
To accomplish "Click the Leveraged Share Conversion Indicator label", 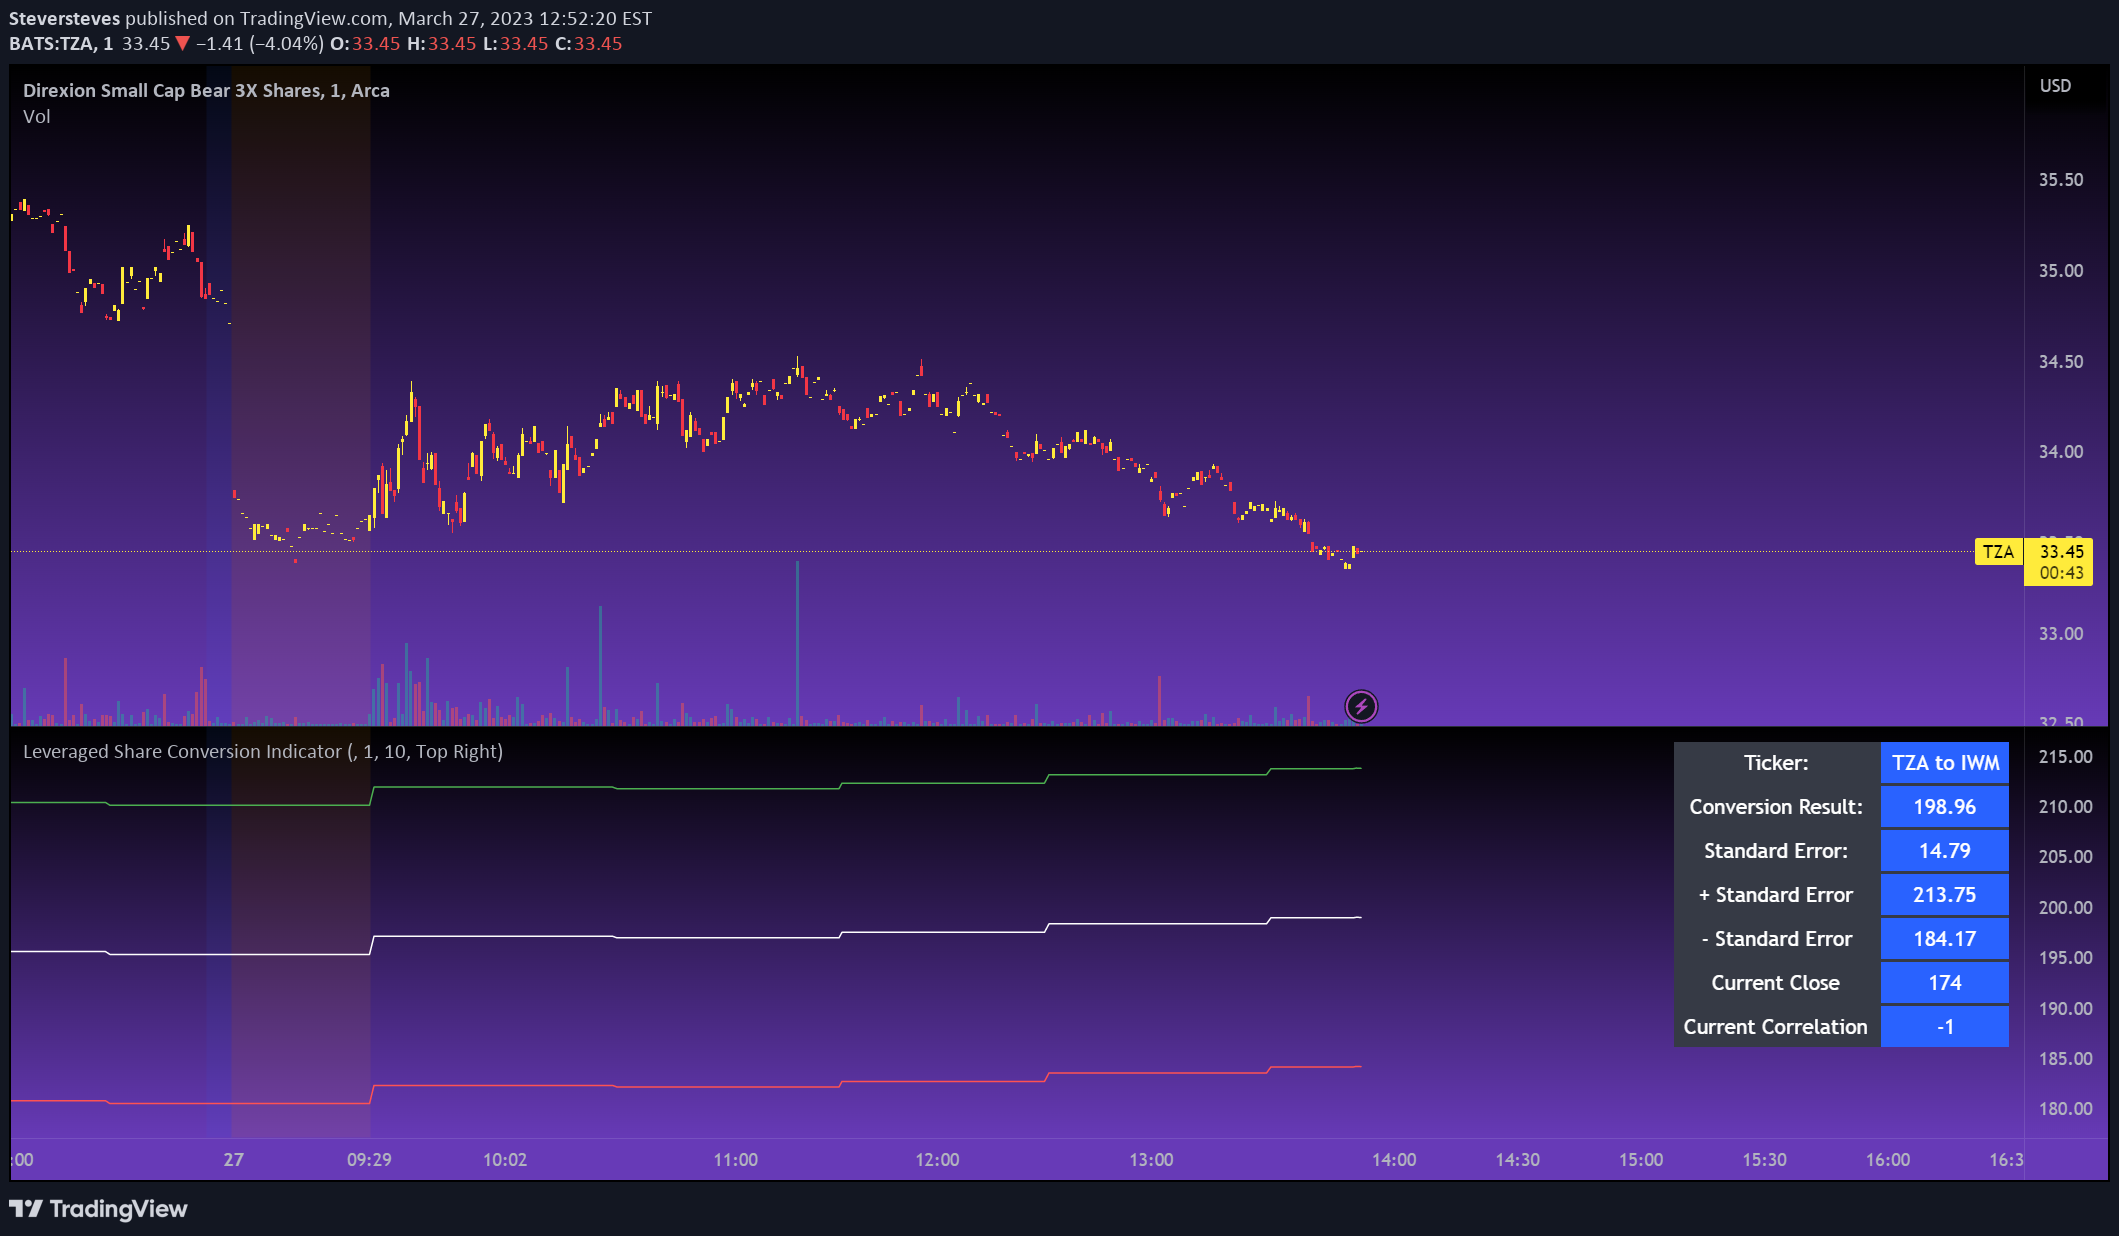I will click(x=262, y=751).
